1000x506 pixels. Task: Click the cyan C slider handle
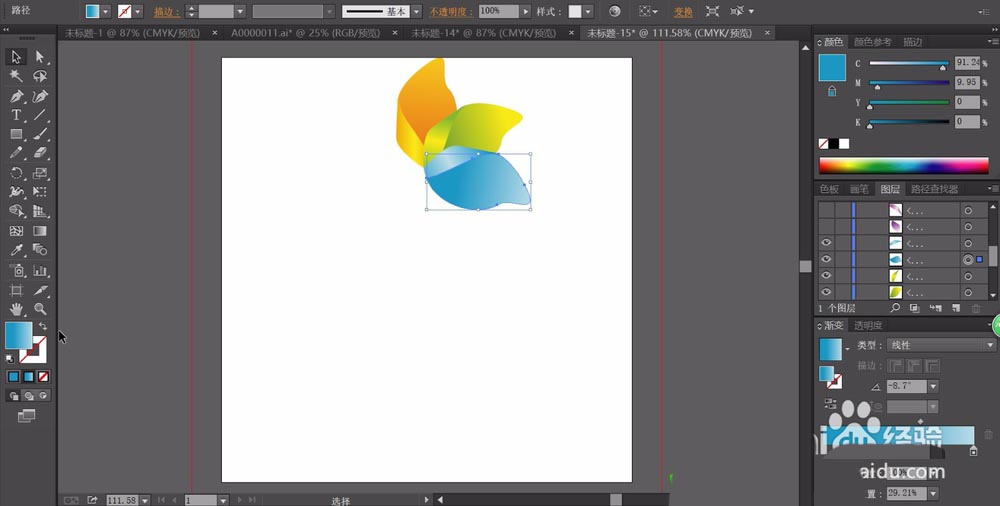(x=943, y=66)
